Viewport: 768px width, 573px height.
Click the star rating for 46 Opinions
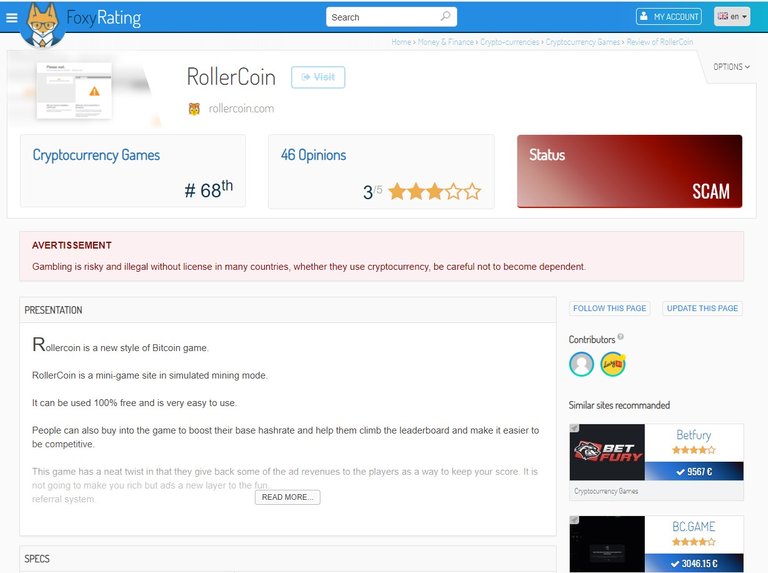click(434, 191)
